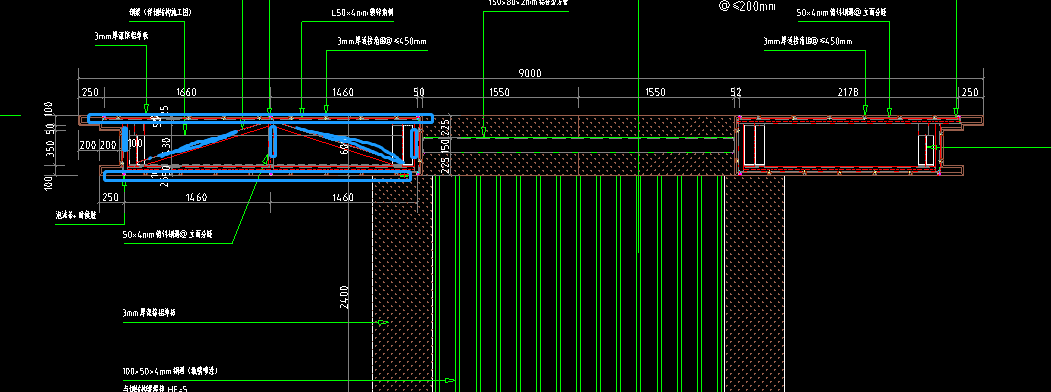Click the blue center vertical strut marking
The height and width of the screenshot is (392, 1051).
coord(273,140)
